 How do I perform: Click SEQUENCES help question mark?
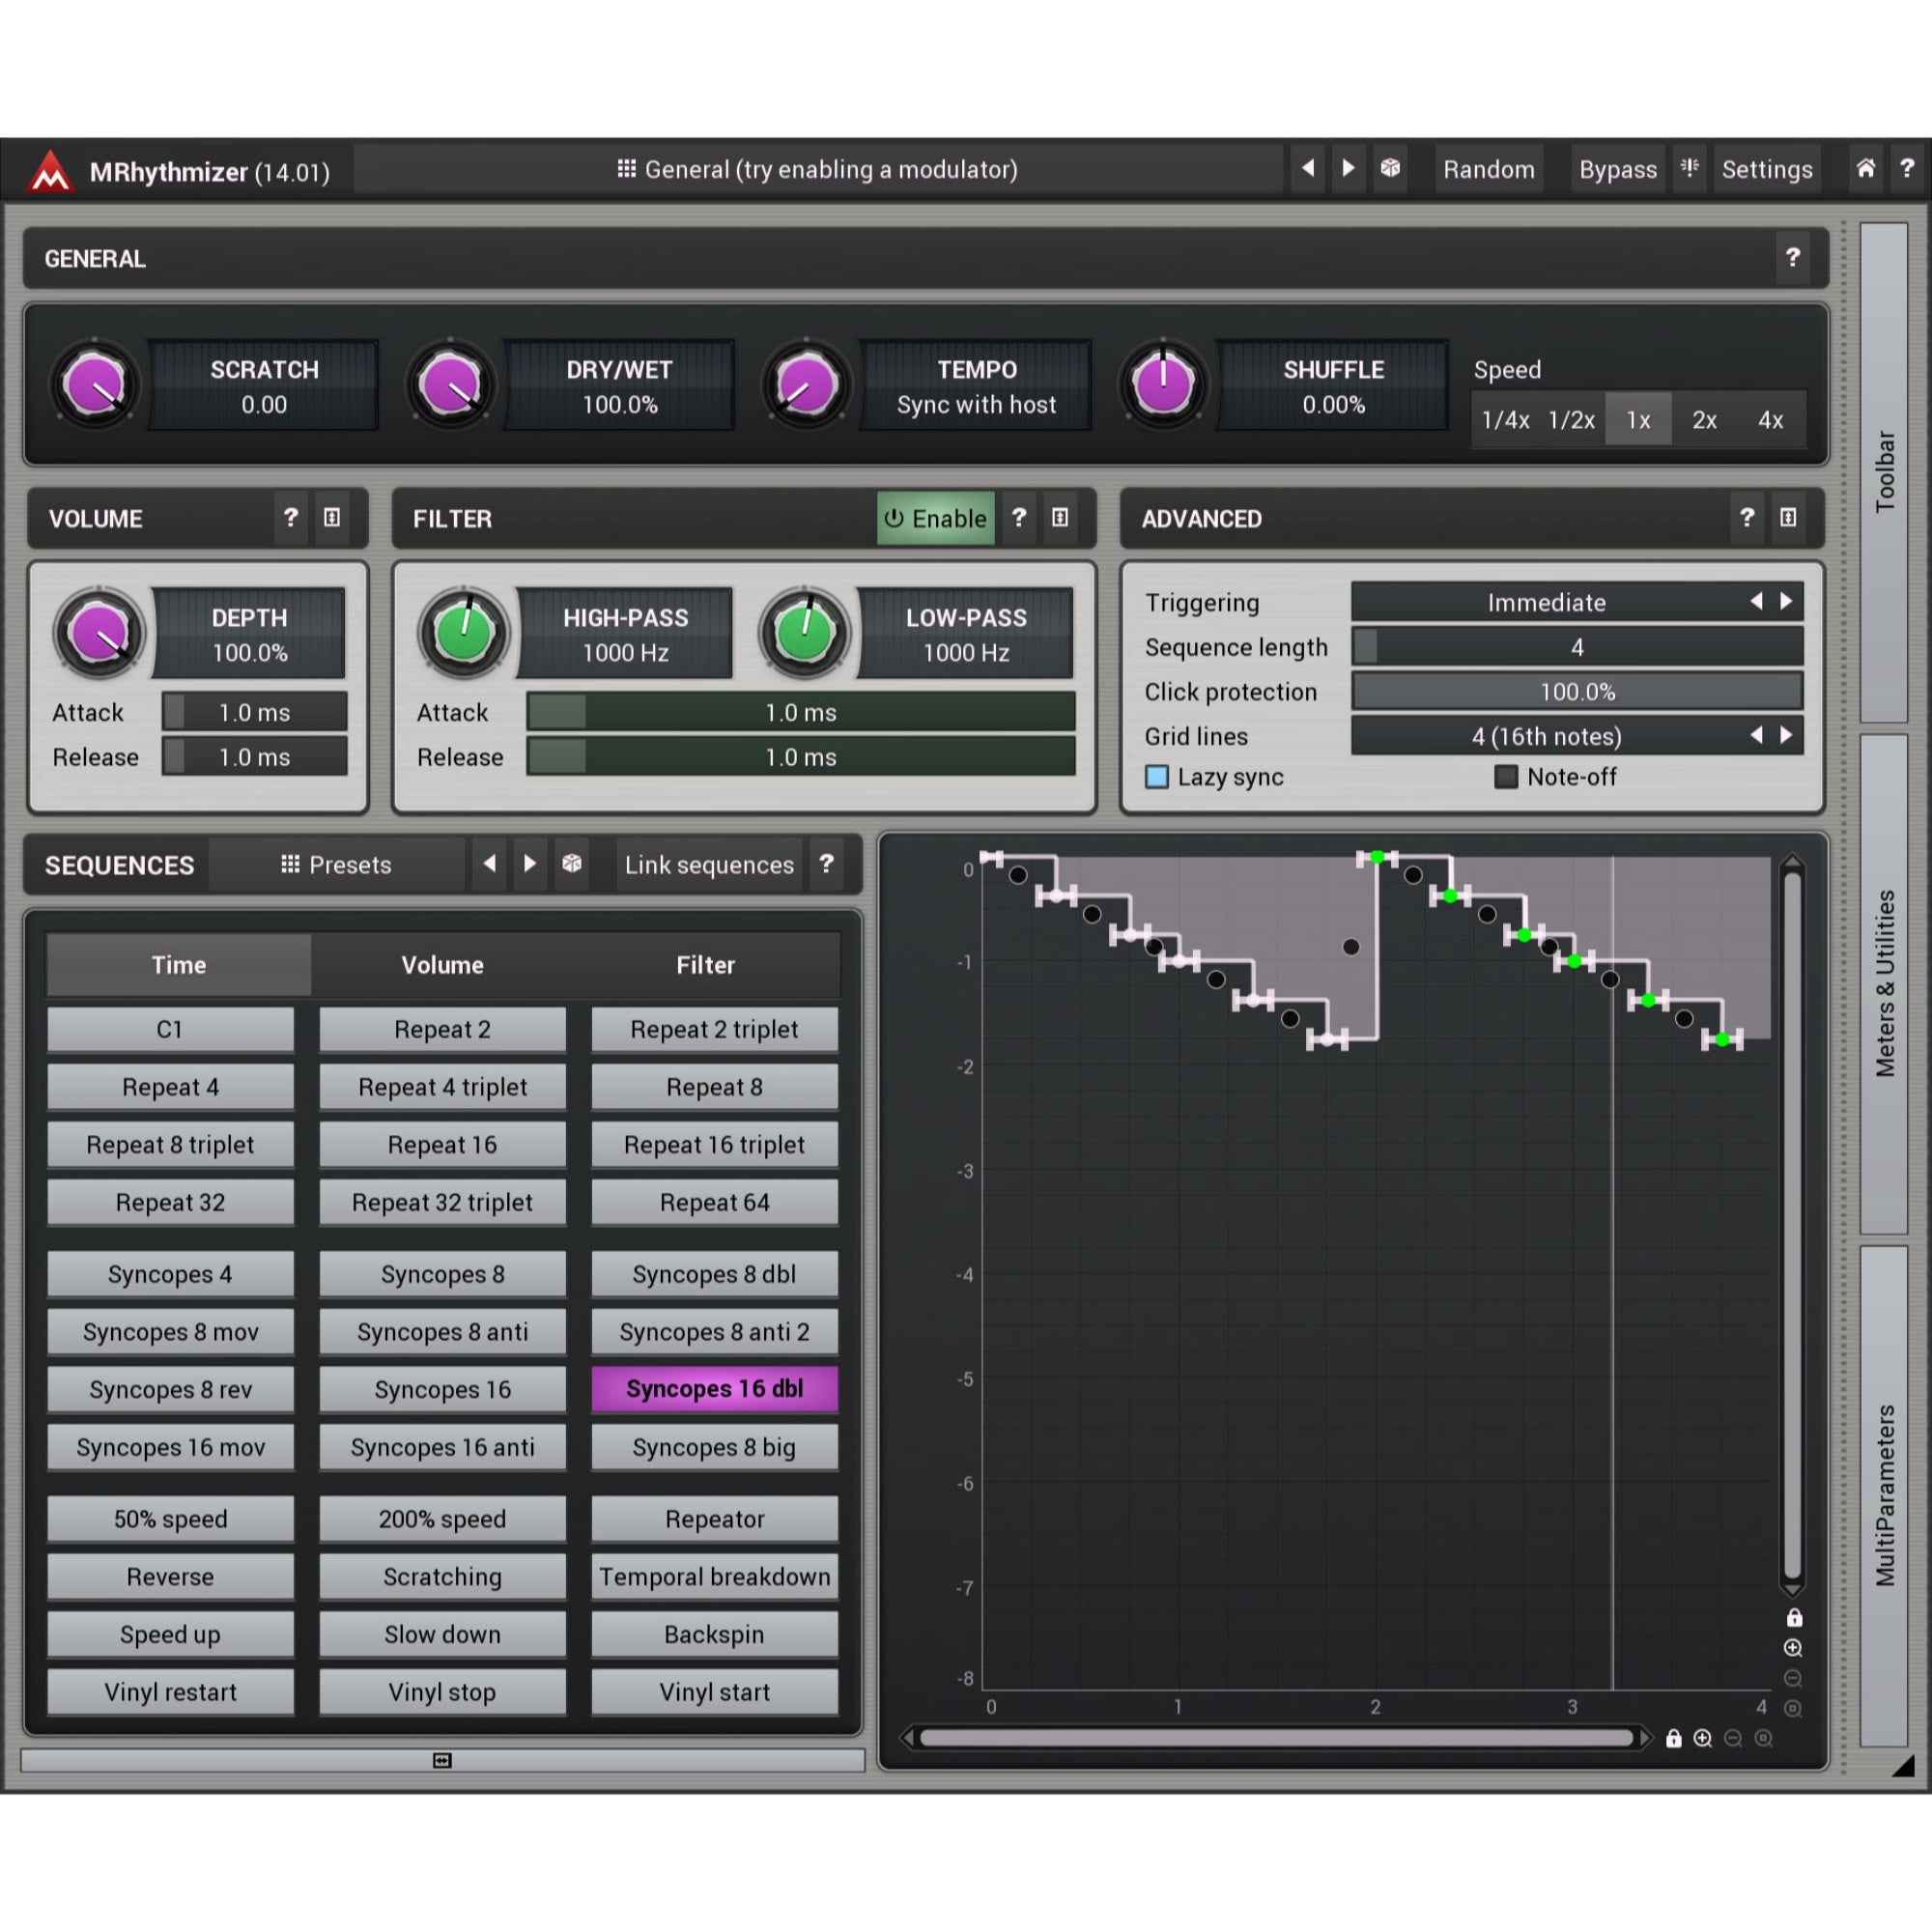pos(826,864)
